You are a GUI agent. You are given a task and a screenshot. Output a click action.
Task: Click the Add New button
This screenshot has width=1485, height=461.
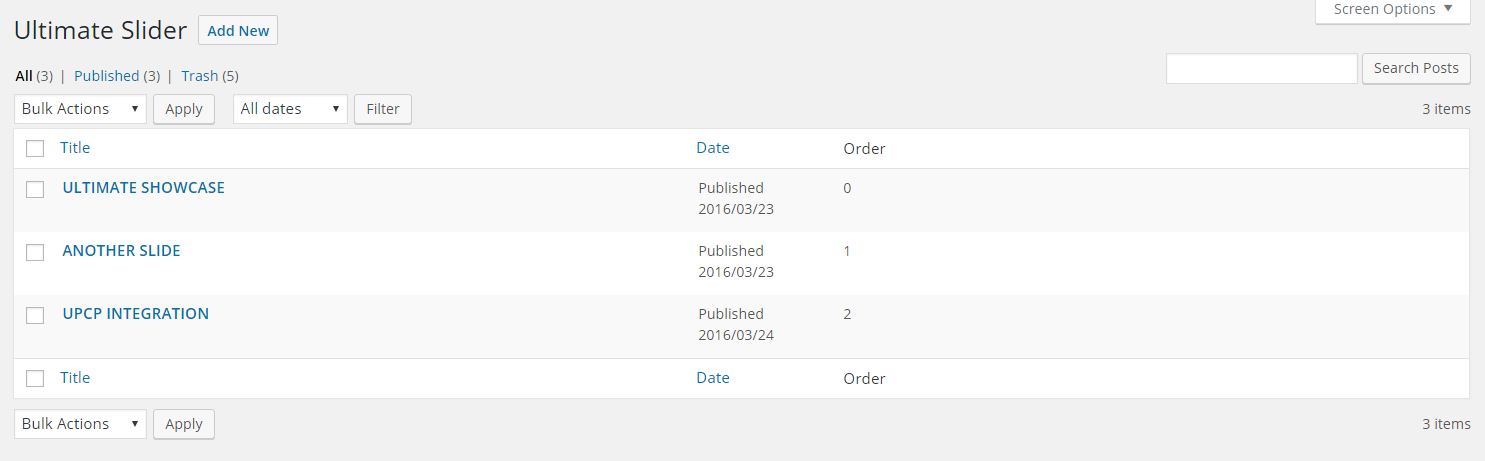(x=238, y=30)
